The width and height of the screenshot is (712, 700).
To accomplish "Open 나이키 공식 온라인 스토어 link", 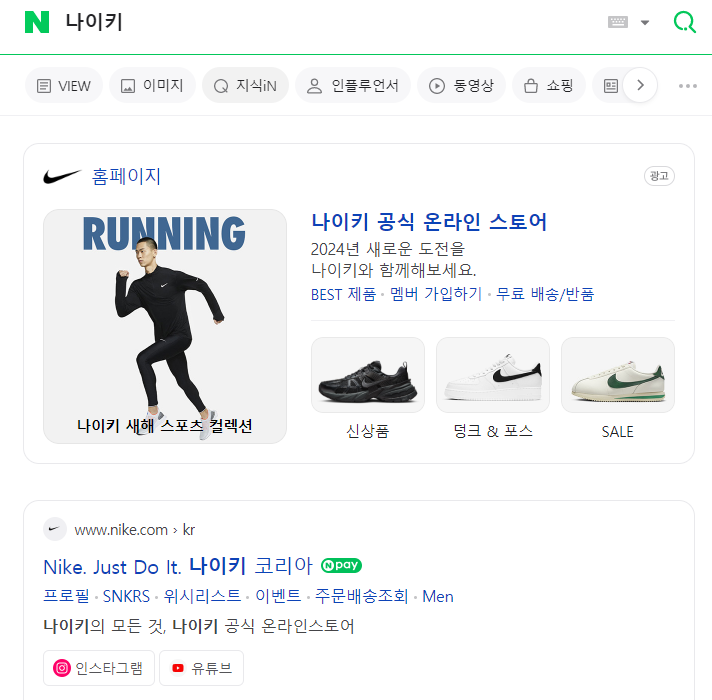I will coord(429,222).
